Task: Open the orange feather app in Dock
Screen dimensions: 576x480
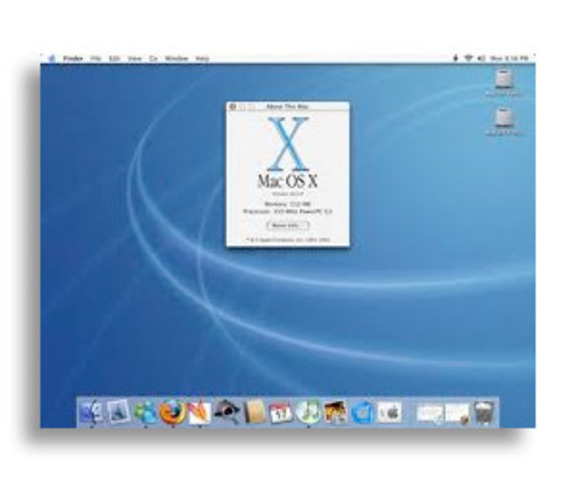Action: pyautogui.click(x=199, y=412)
